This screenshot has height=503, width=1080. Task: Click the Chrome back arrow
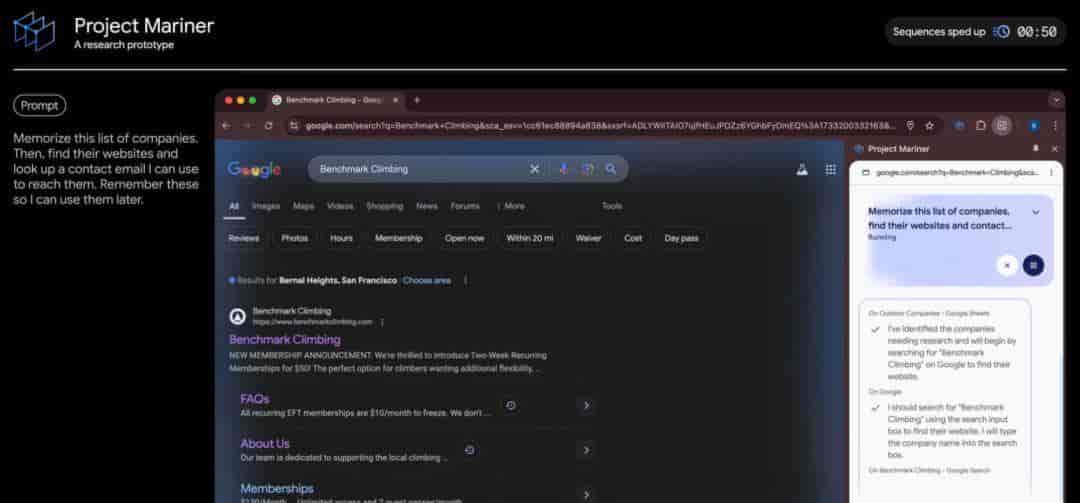[x=227, y=125]
